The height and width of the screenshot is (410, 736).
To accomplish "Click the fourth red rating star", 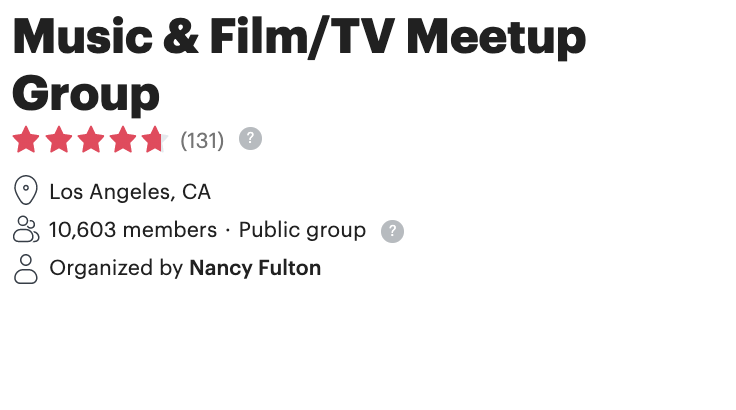I will [x=123, y=140].
